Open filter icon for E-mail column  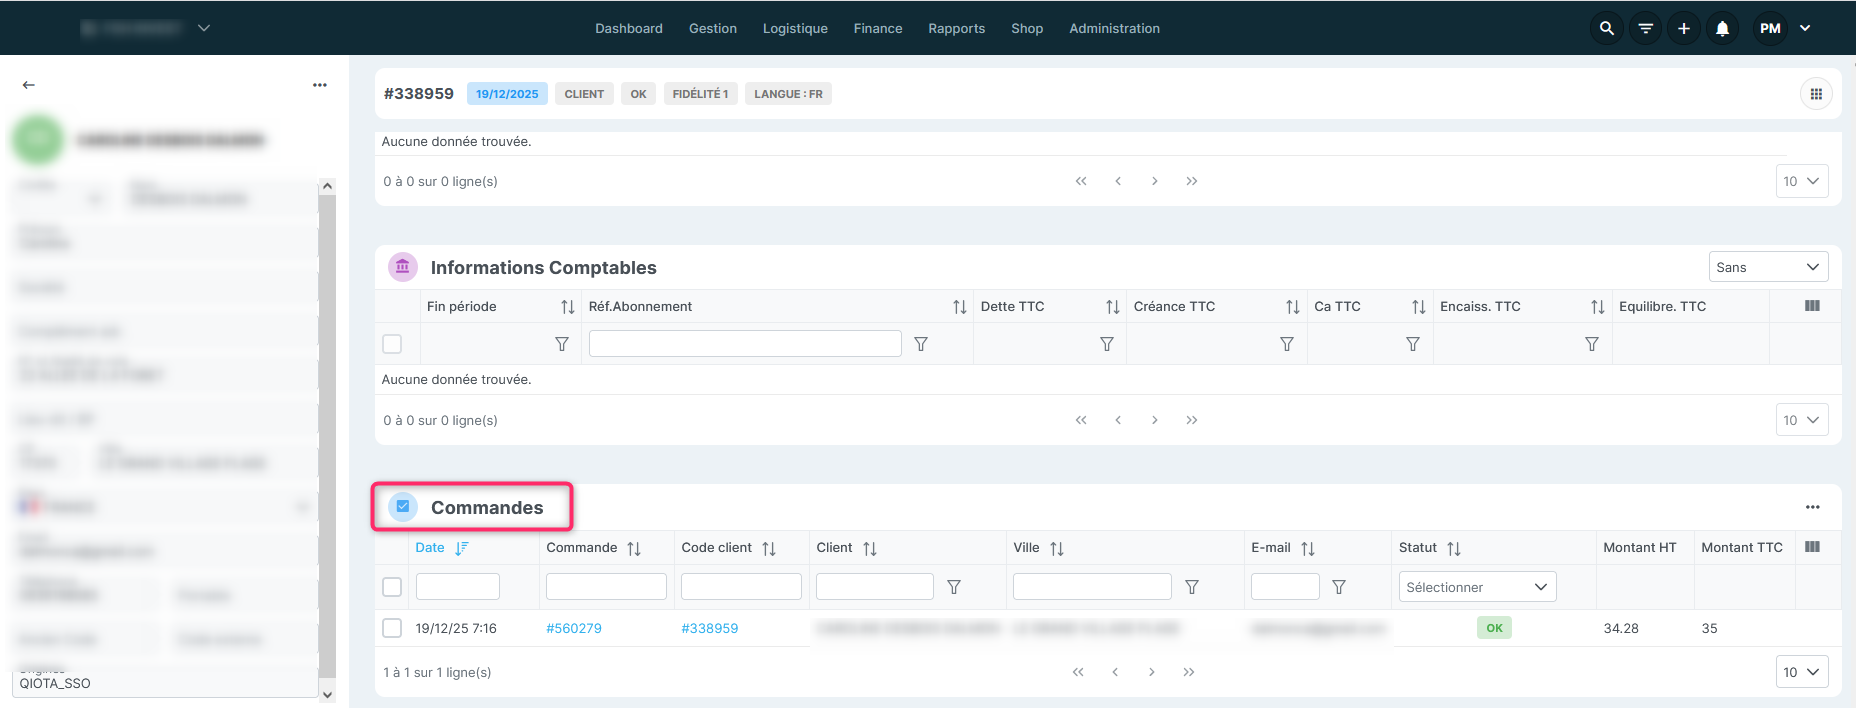coord(1338,587)
